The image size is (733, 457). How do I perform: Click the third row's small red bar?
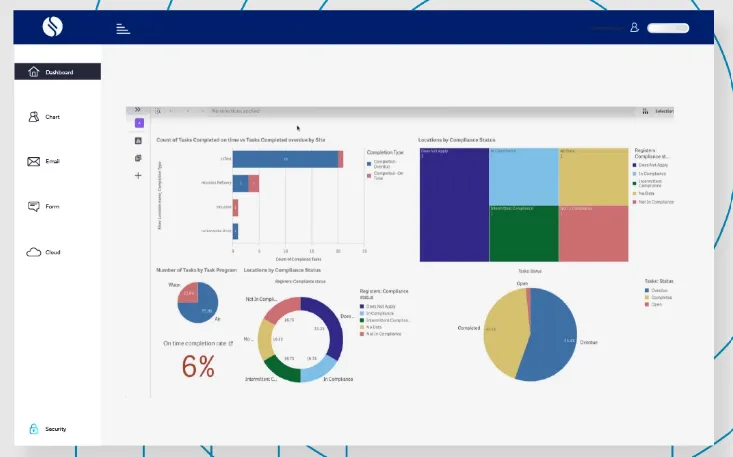pyautogui.click(x=236, y=208)
